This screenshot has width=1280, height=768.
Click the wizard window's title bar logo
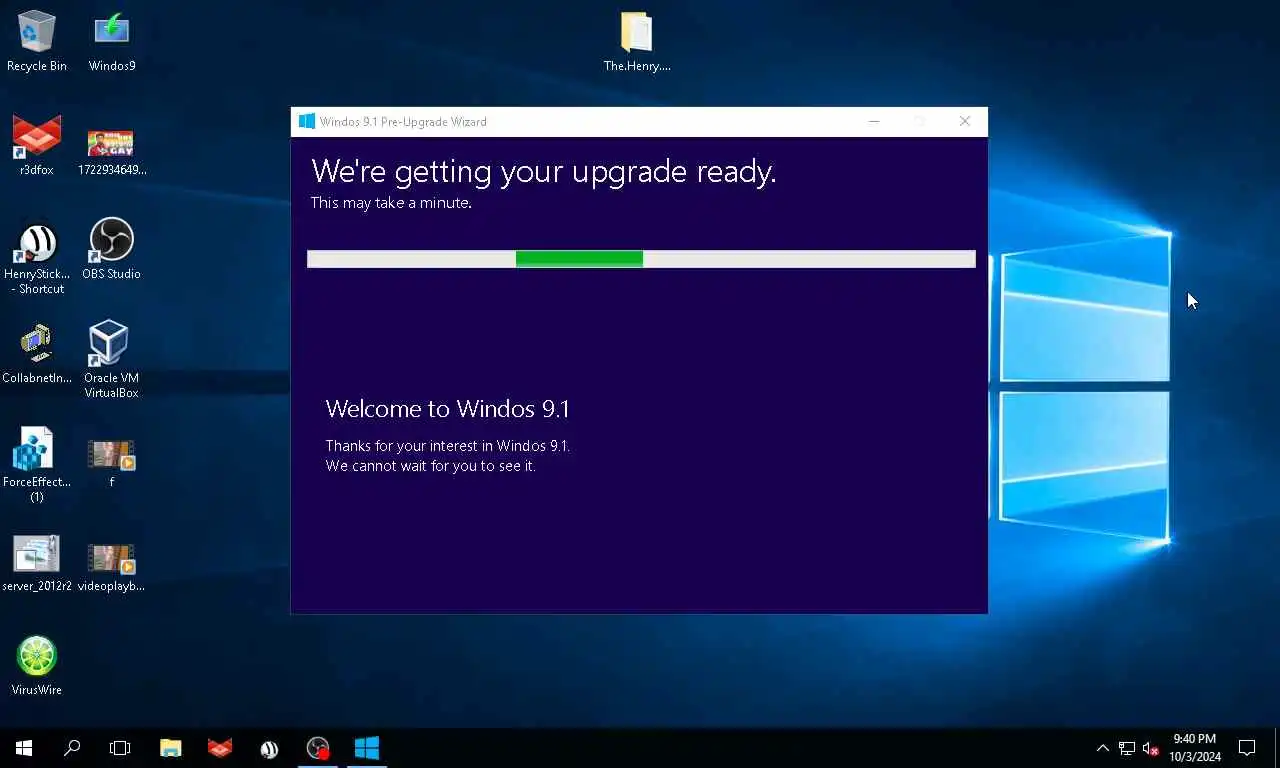point(307,121)
